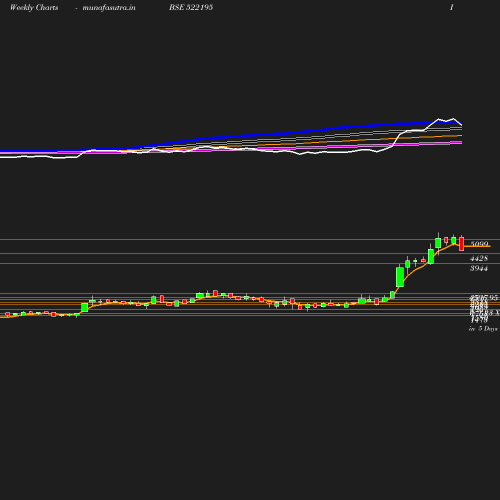
Task: Click the 'in 5 Days' label
Action: 483,329
